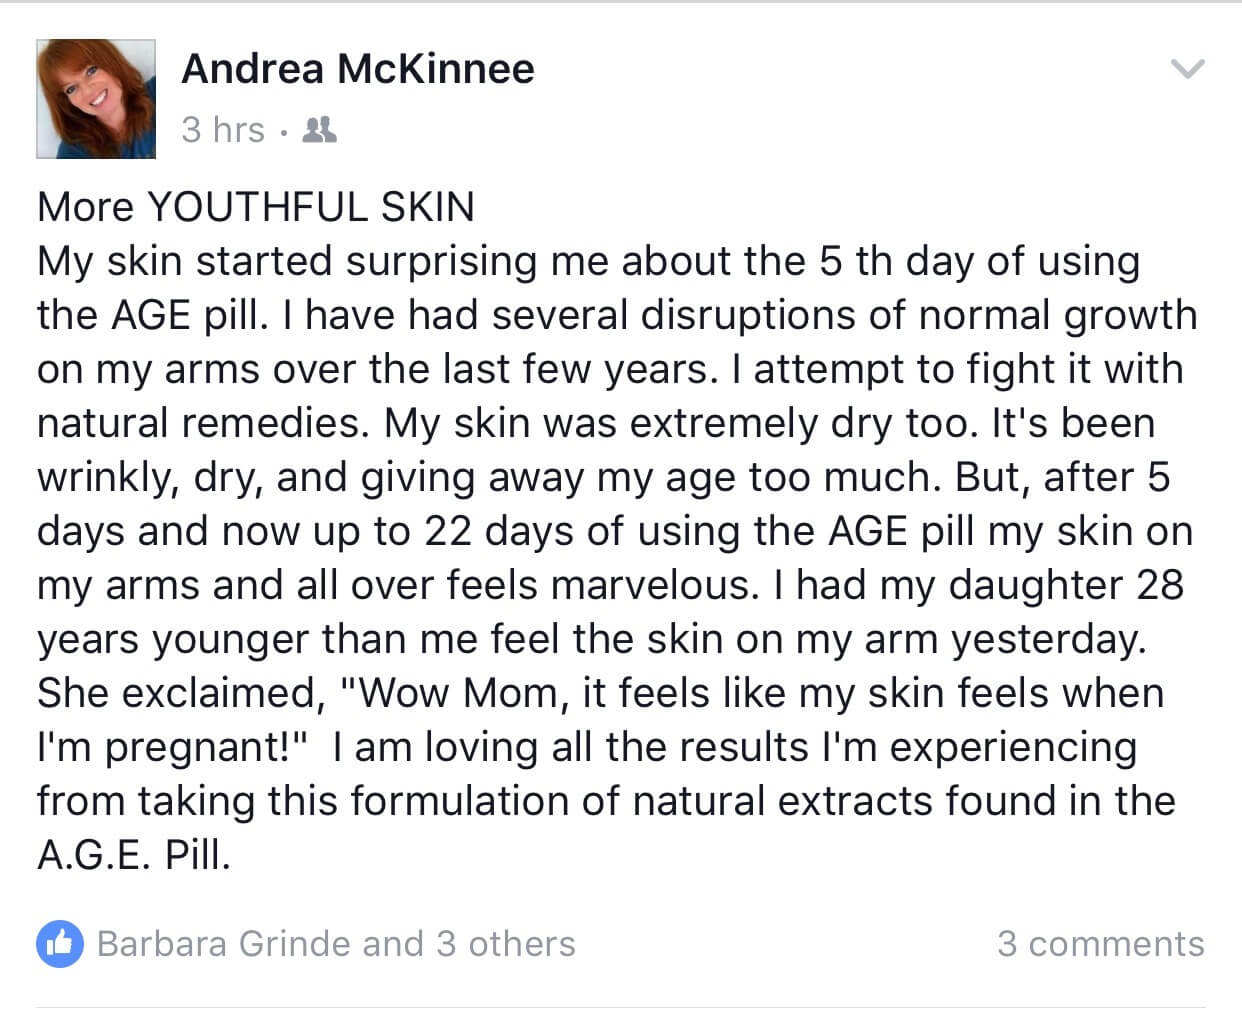Open the 3 comments link
Screen dimensions: 1242x1017
1100,944
